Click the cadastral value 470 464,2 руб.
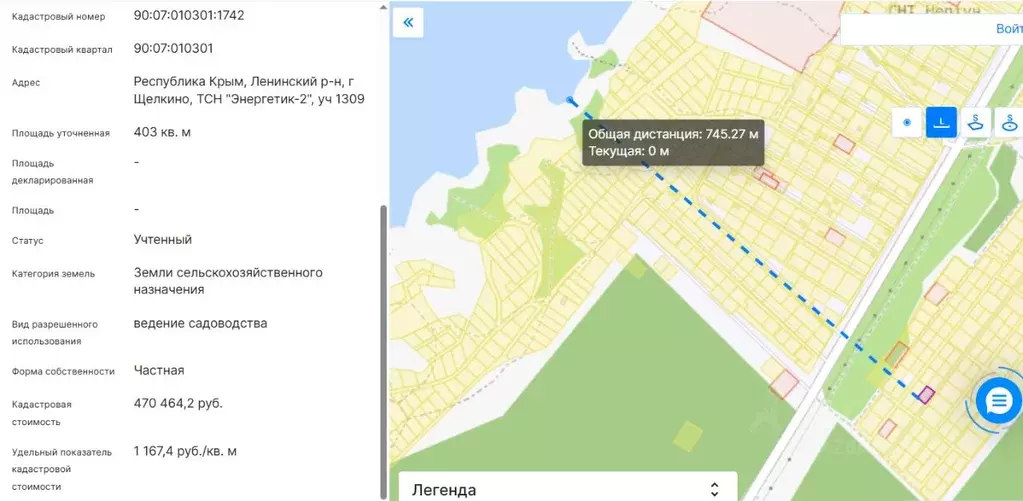This screenshot has width=1023, height=501. point(178,403)
